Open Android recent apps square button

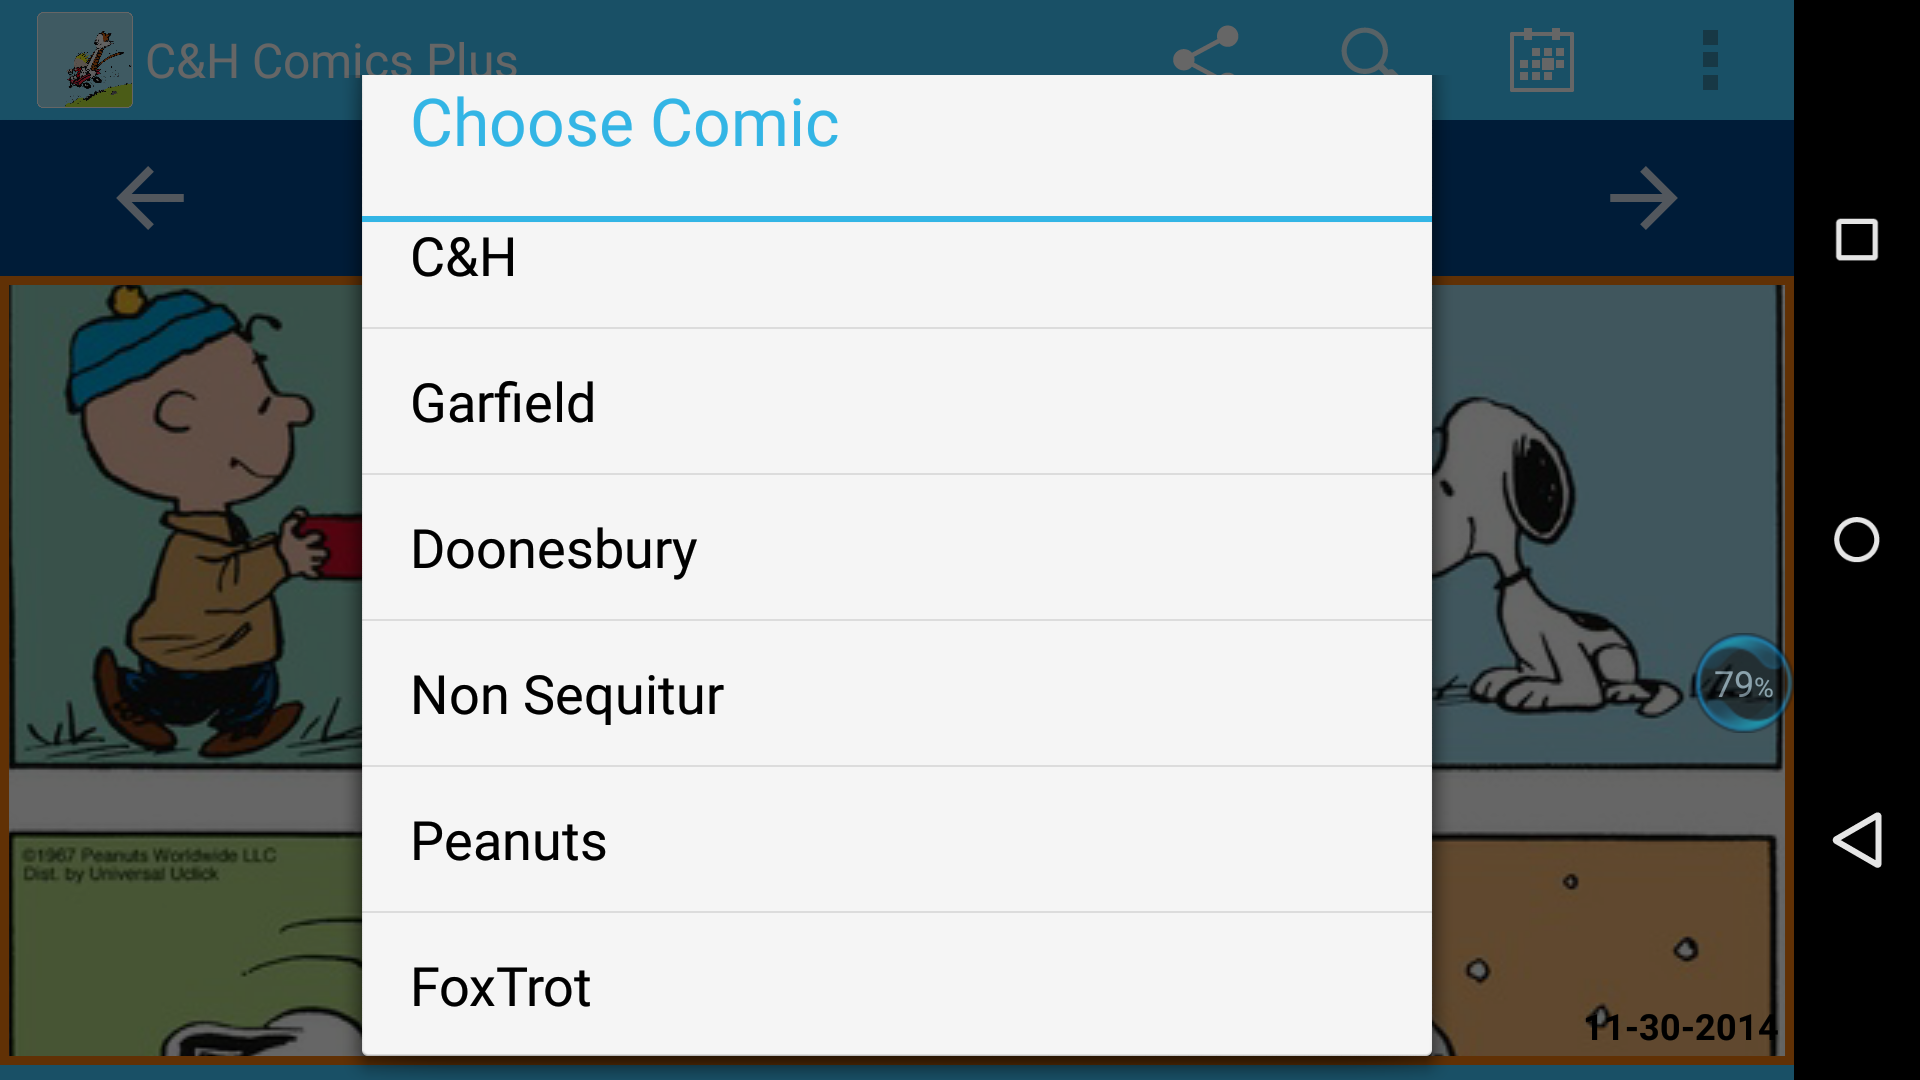click(x=1856, y=240)
